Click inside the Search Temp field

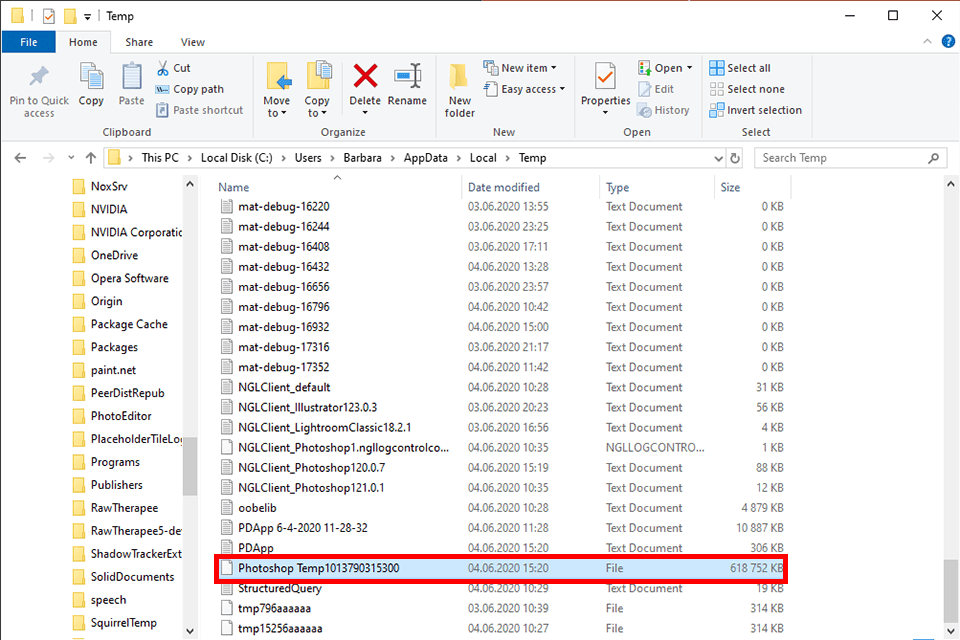pyautogui.click(x=850, y=157)
